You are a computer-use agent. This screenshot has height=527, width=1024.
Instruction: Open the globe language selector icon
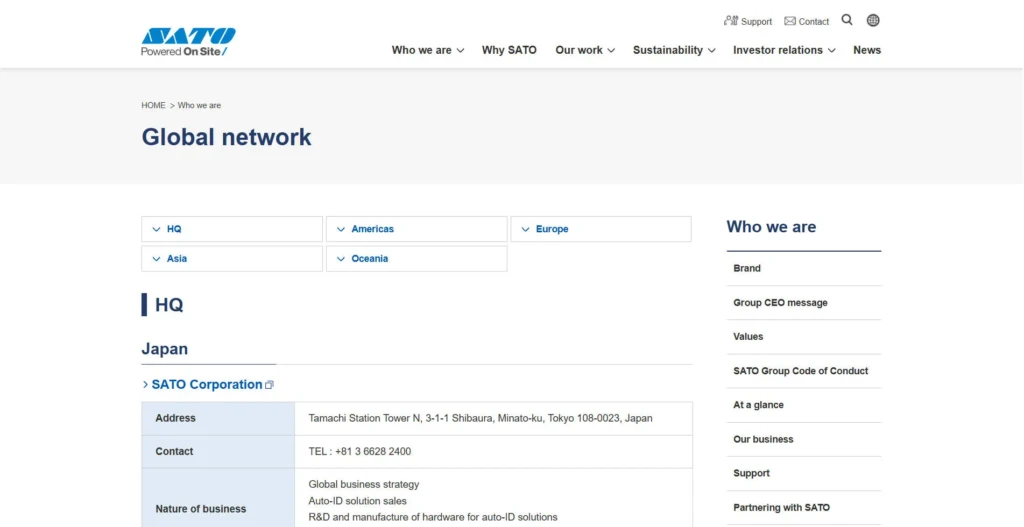[x=873, y=20]
